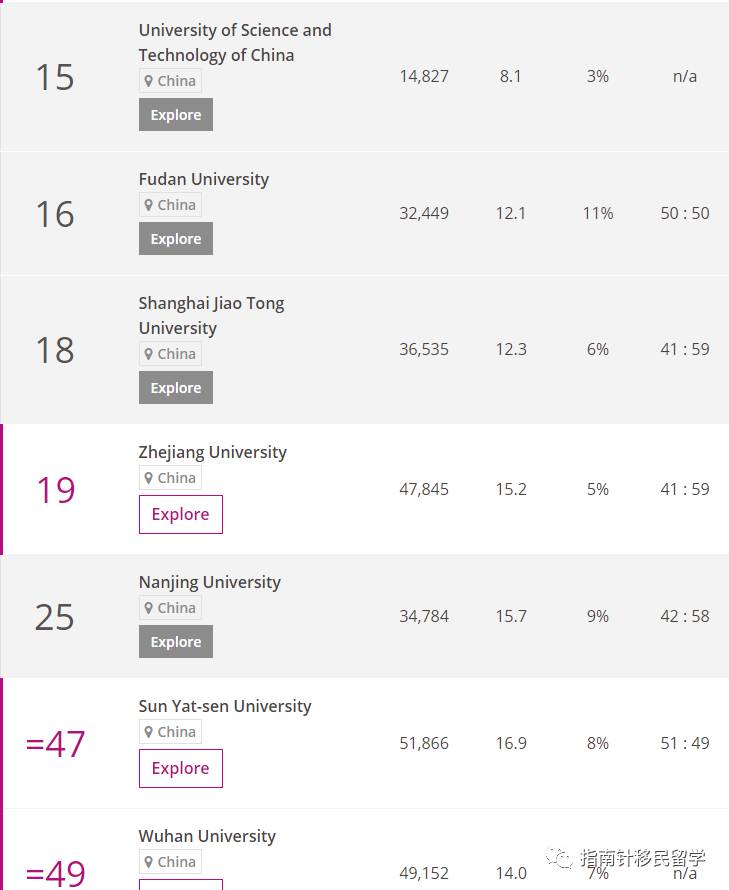Click Explore under Shanghai Jiao Tong University
Screen dimensions: 729x890
tap(175, 387)
